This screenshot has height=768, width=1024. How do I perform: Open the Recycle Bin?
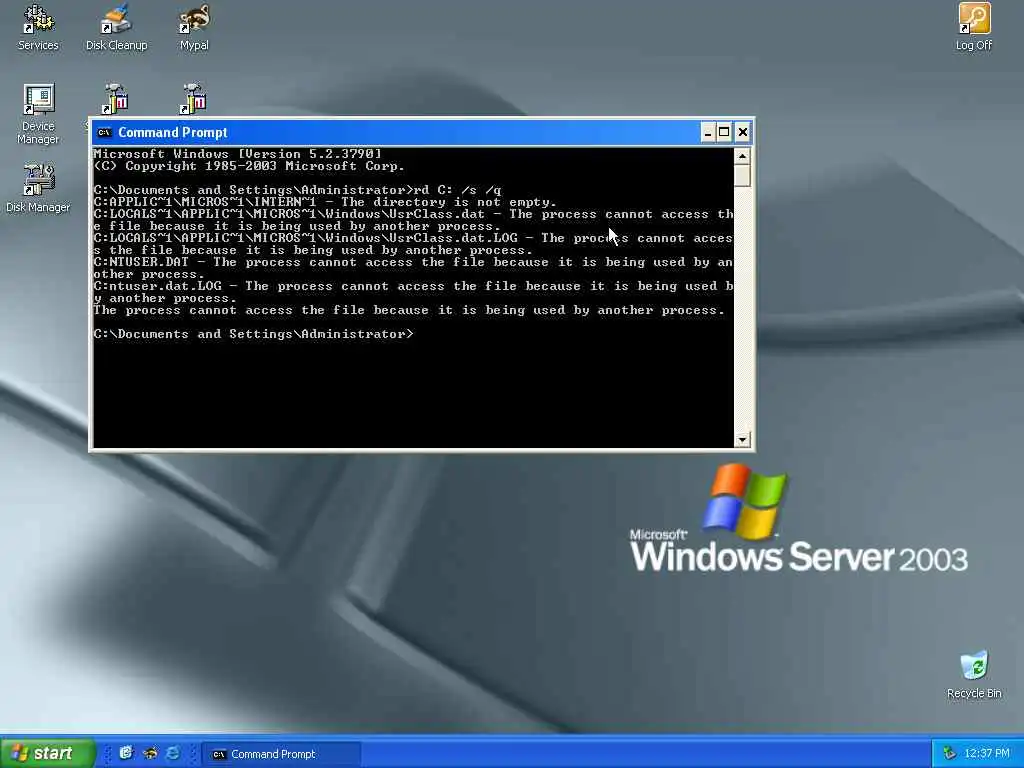[974, 675]
